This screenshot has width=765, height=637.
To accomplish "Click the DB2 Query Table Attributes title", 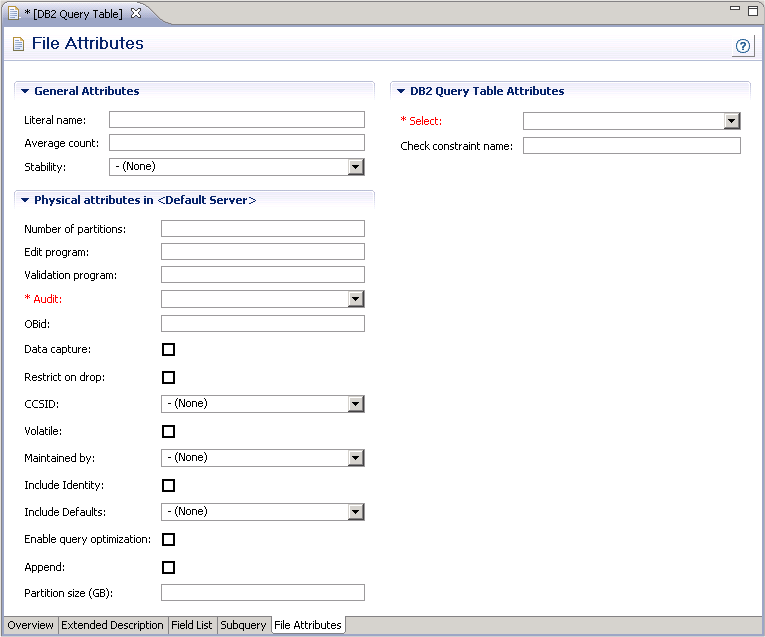I will (487, 91).
